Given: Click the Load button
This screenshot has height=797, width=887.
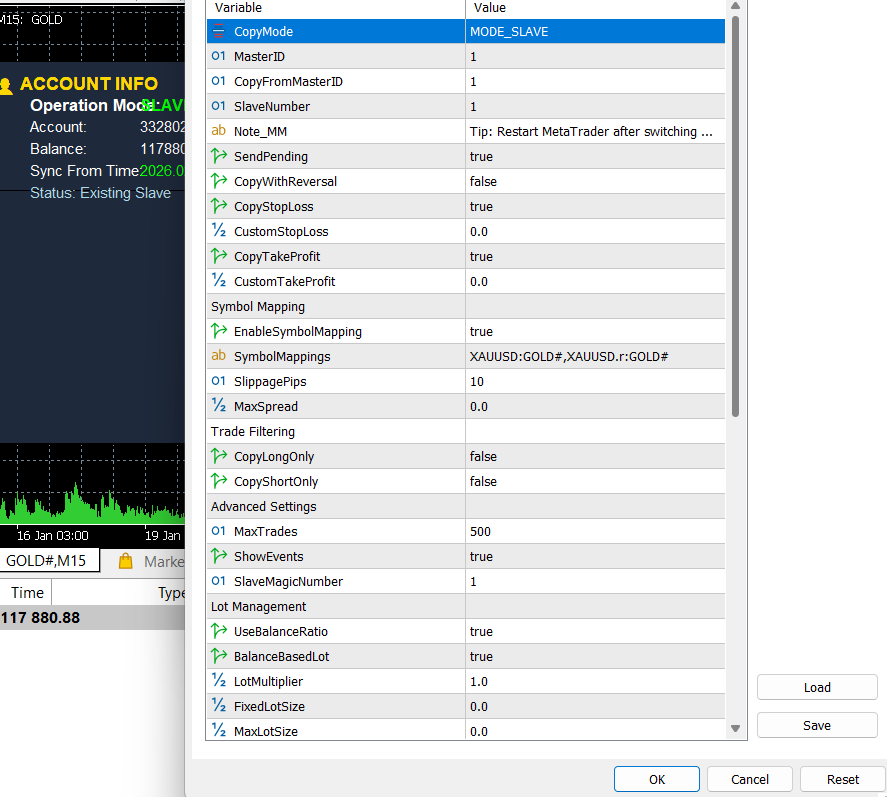Looking at the screenshot, I should pyautogui.click(x=817, y=687).
